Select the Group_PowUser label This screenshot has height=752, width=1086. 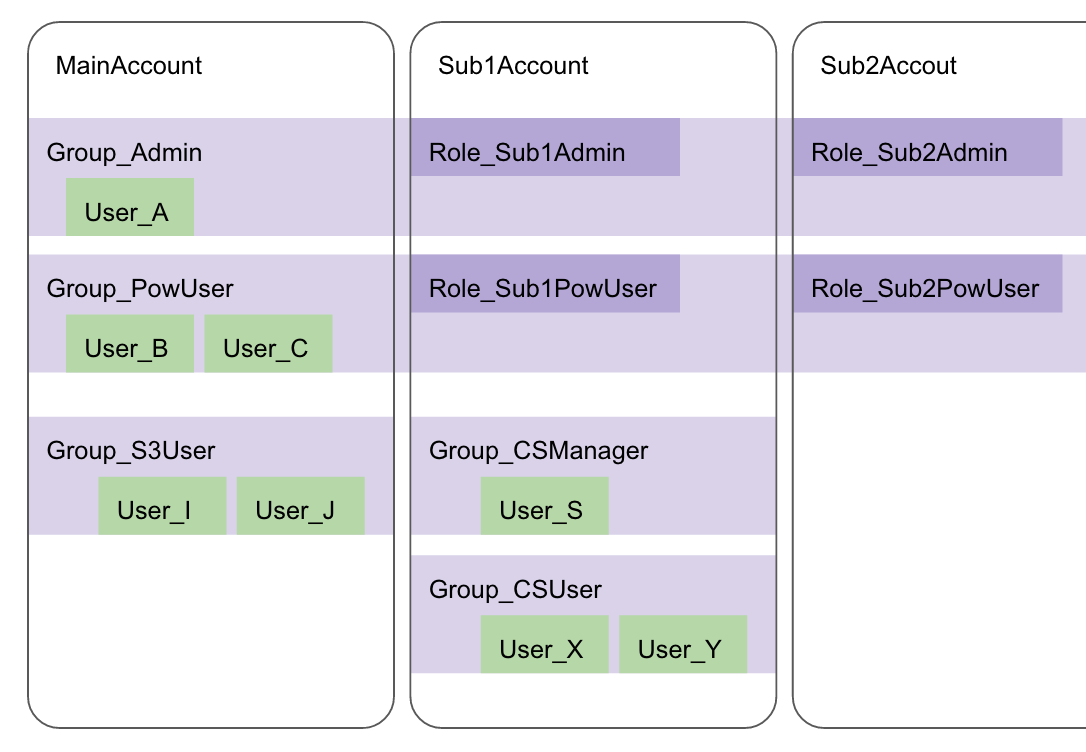pos(140,289)
